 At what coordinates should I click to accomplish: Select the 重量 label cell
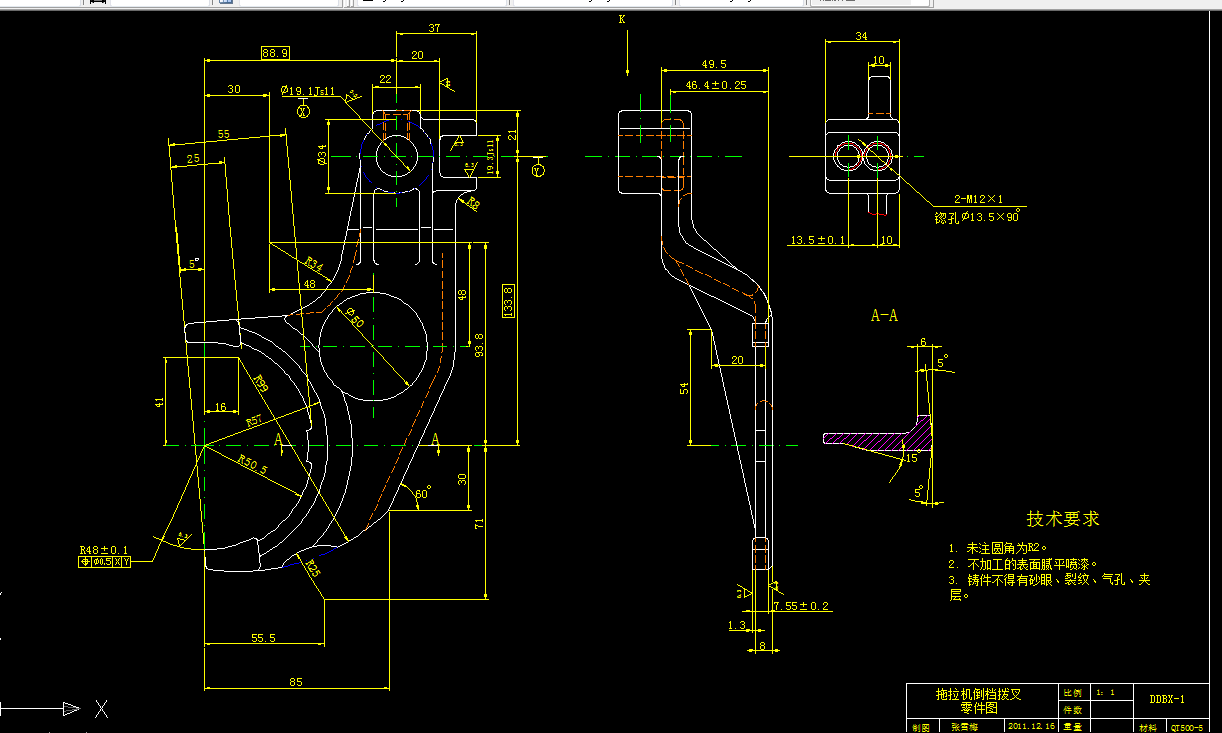pos(1072,726)
